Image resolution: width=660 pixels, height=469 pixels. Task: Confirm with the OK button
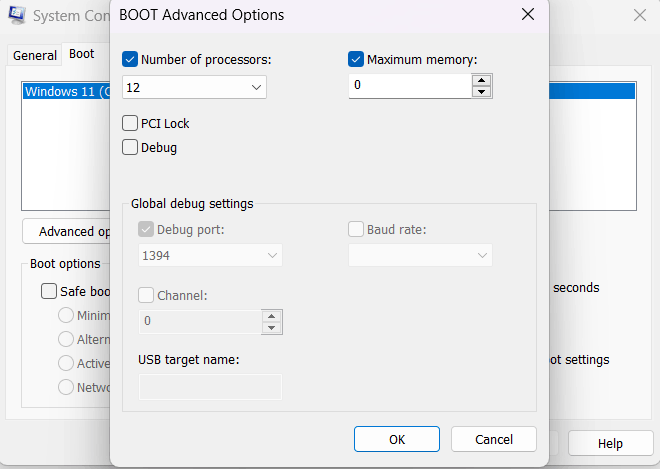397,439
